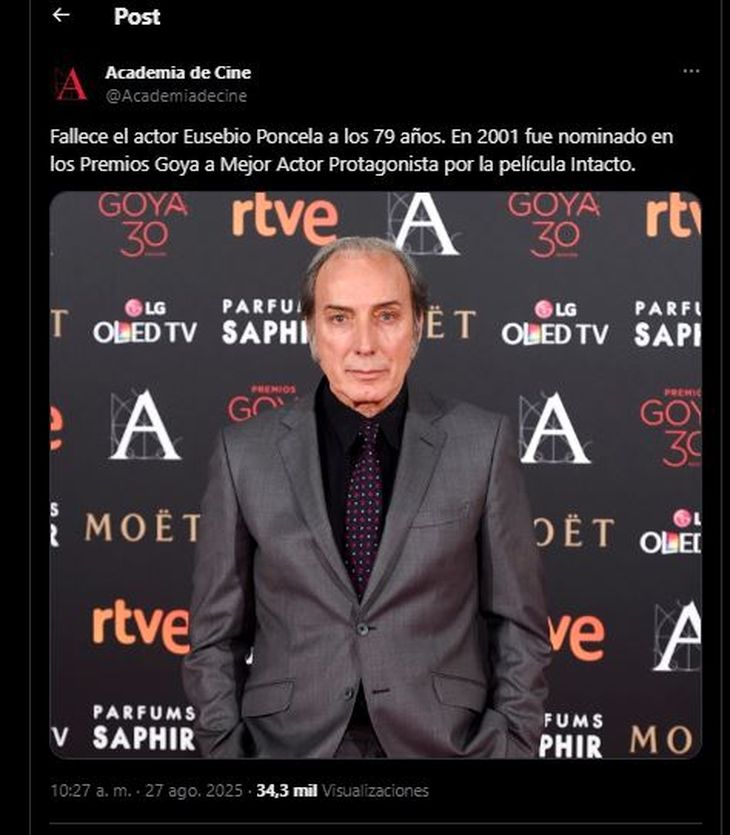
Task: Go back using the arrow icon
Action: [x=61, y=15]
